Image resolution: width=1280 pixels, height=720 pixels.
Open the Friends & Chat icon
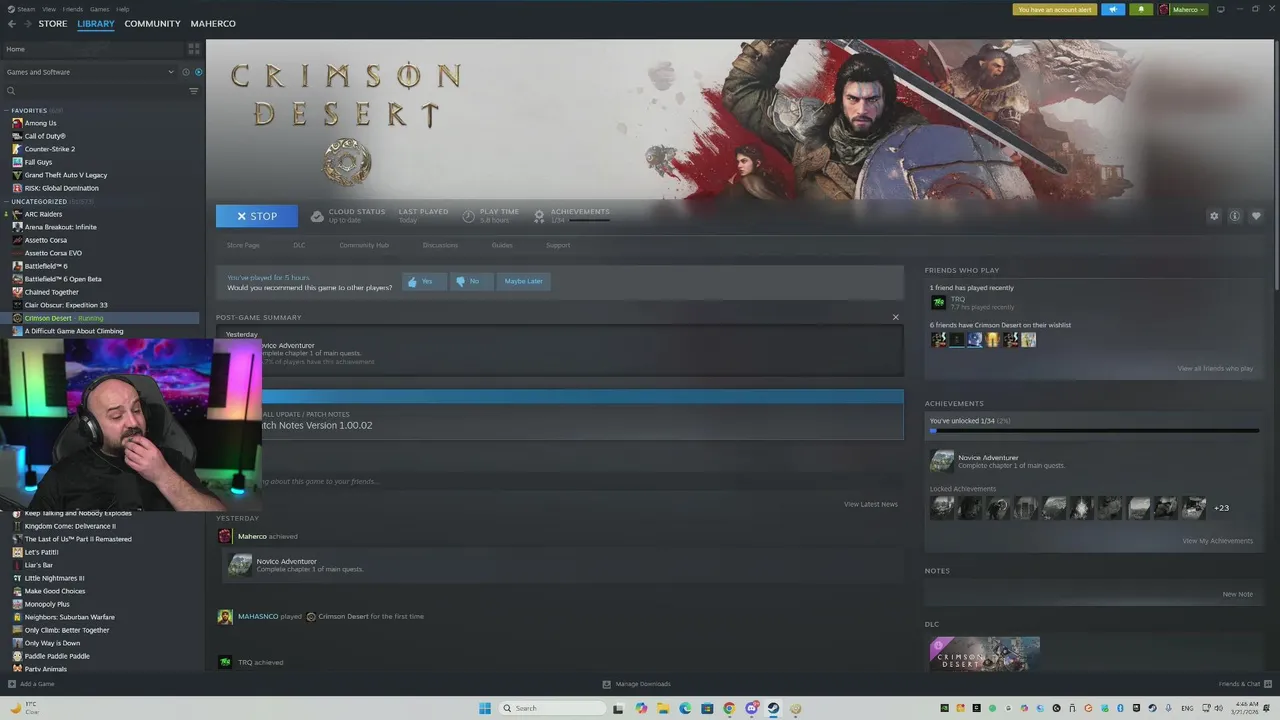(1268, 684)
